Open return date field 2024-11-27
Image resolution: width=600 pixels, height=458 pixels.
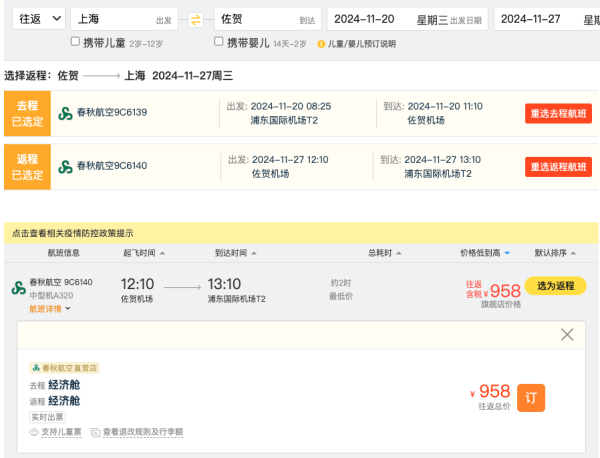point(547,19)
